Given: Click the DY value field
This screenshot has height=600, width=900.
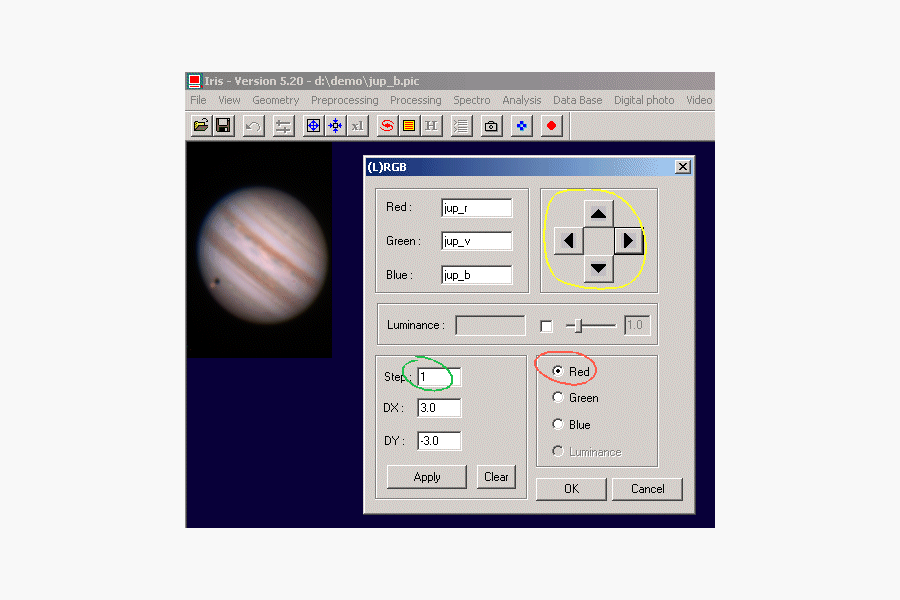Looking at the screenshot, I should pos(439,441).
